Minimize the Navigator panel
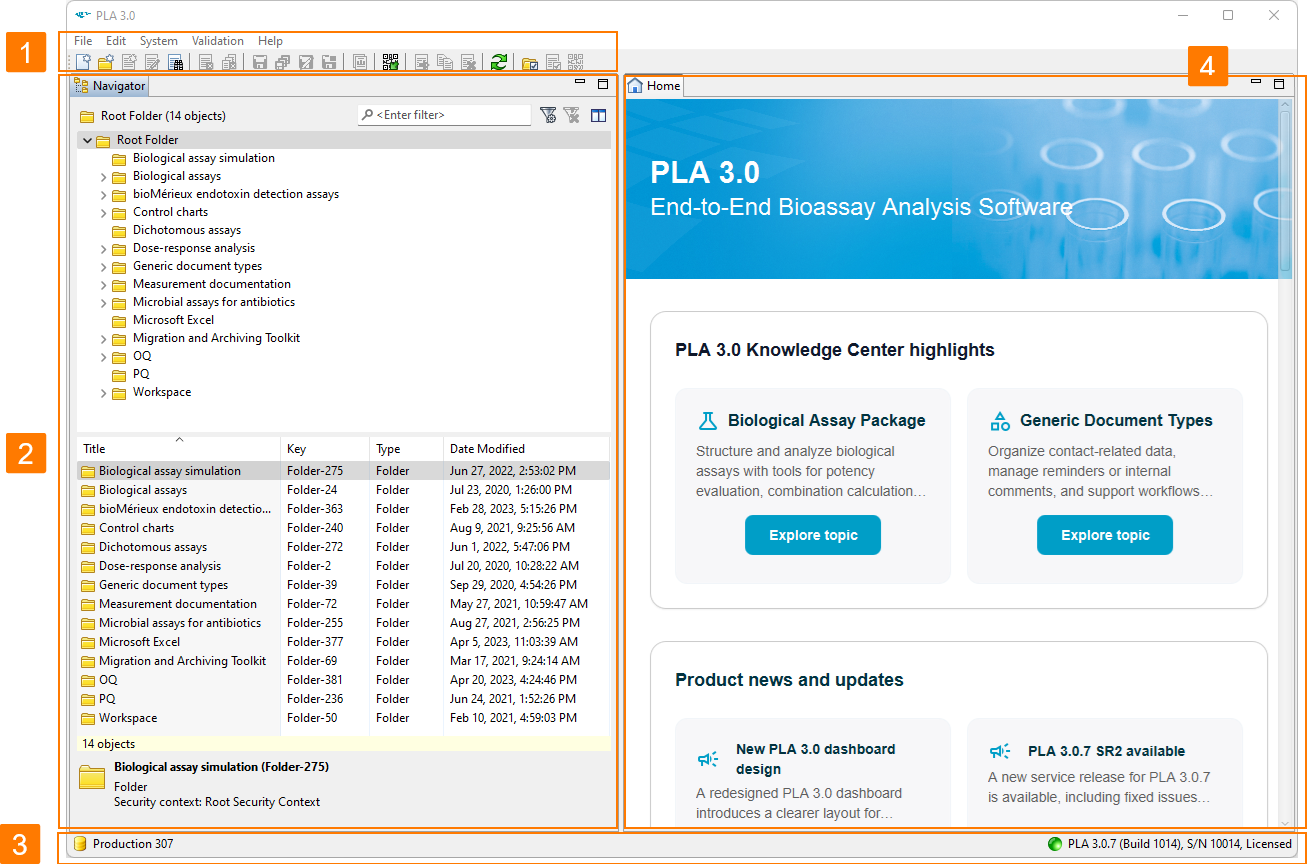 [x=580, y=84]
